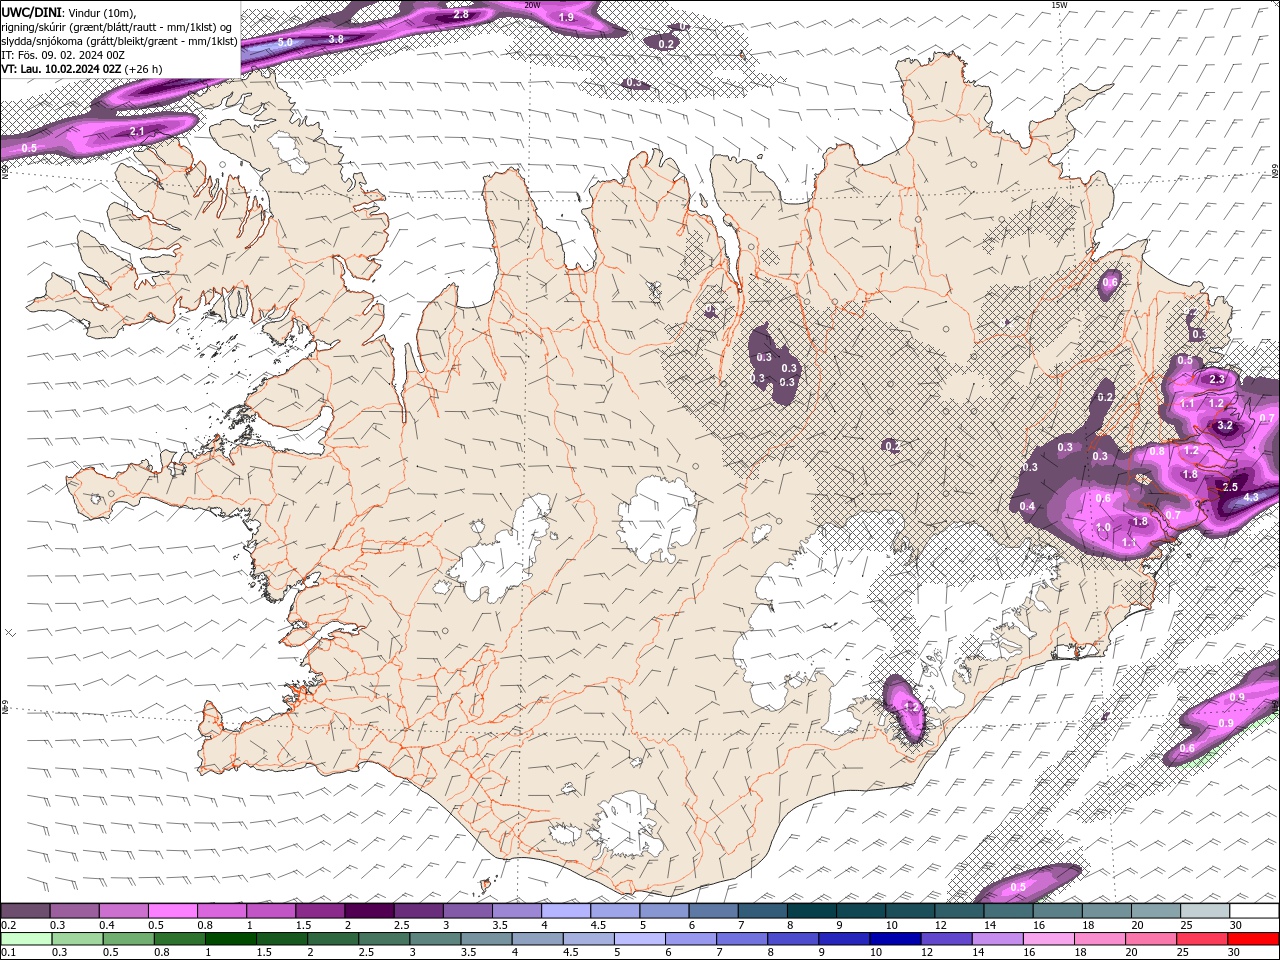Screen dimensions: 1280x960
Task: Select the lower legend blue swatch starting at 9
Action: click(844, 939)
